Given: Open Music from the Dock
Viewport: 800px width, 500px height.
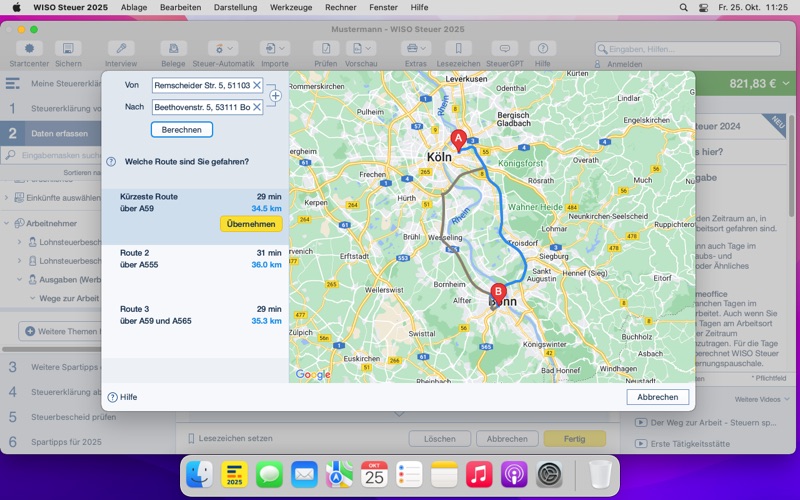Looking at the screenshot, I should [x=479, y=475].
